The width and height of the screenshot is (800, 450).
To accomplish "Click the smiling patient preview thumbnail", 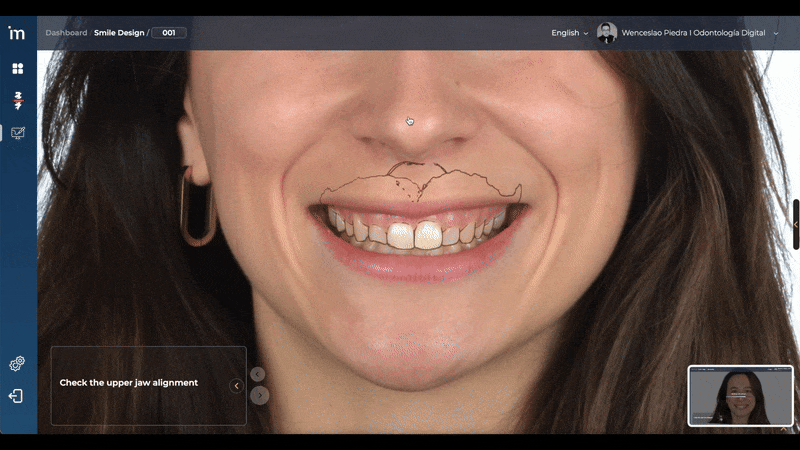I will 740,396.
